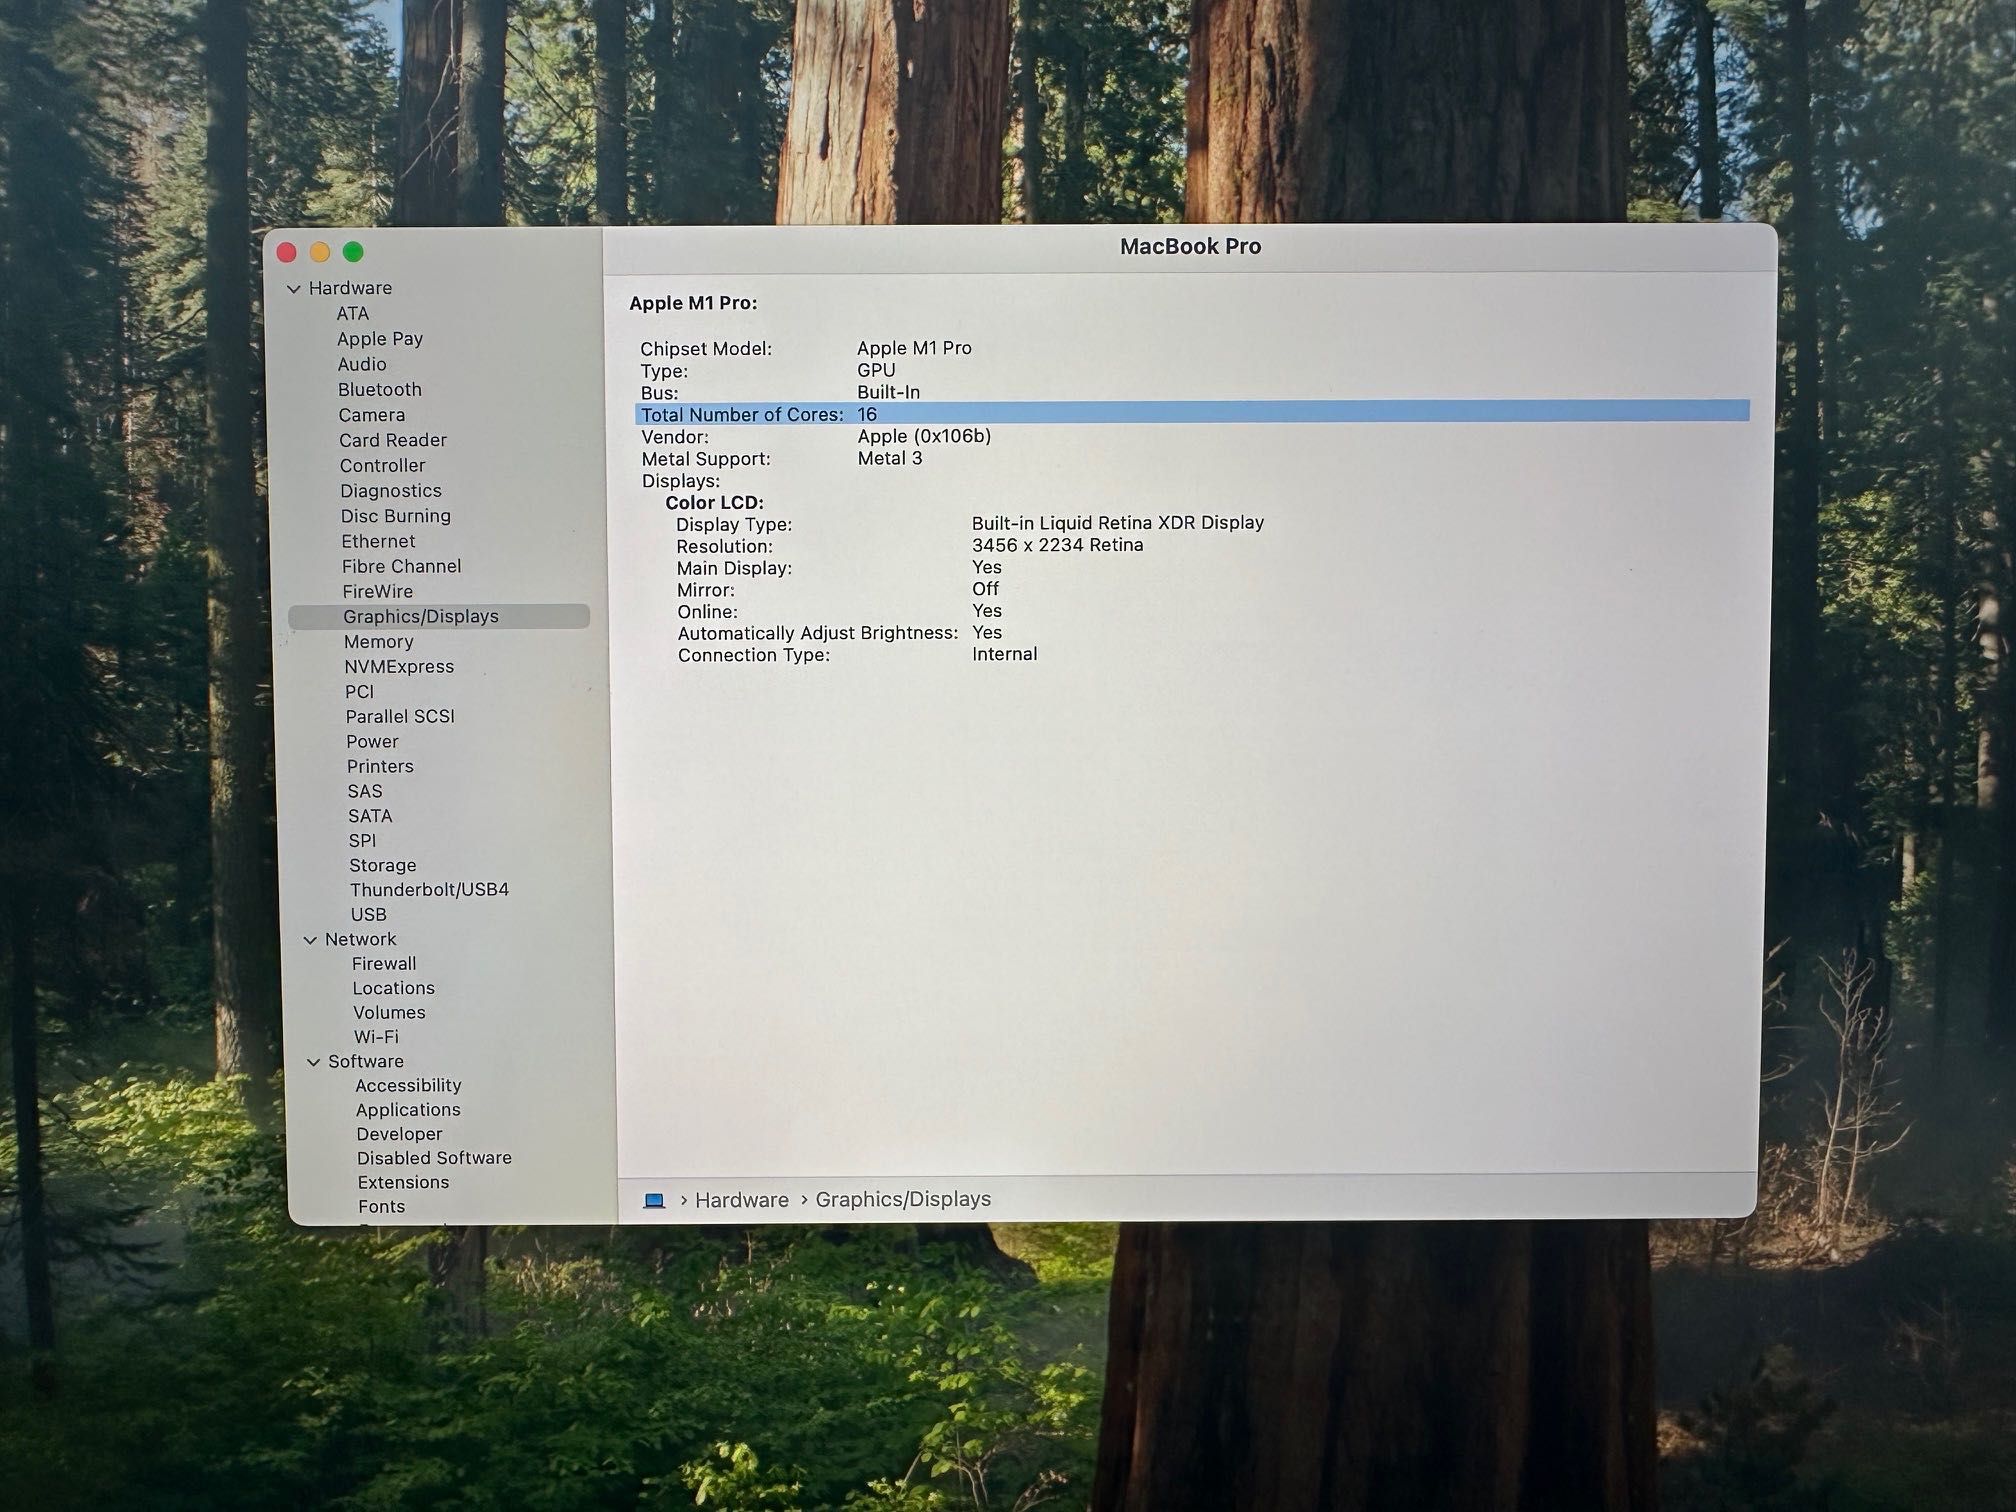Click the Network section label
This screenshot has width=2016, height=1512.
(361, 939)
